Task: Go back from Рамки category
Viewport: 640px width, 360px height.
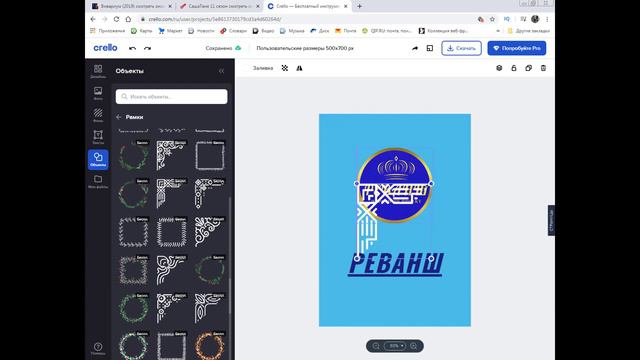Action: (x=118, y=117)
